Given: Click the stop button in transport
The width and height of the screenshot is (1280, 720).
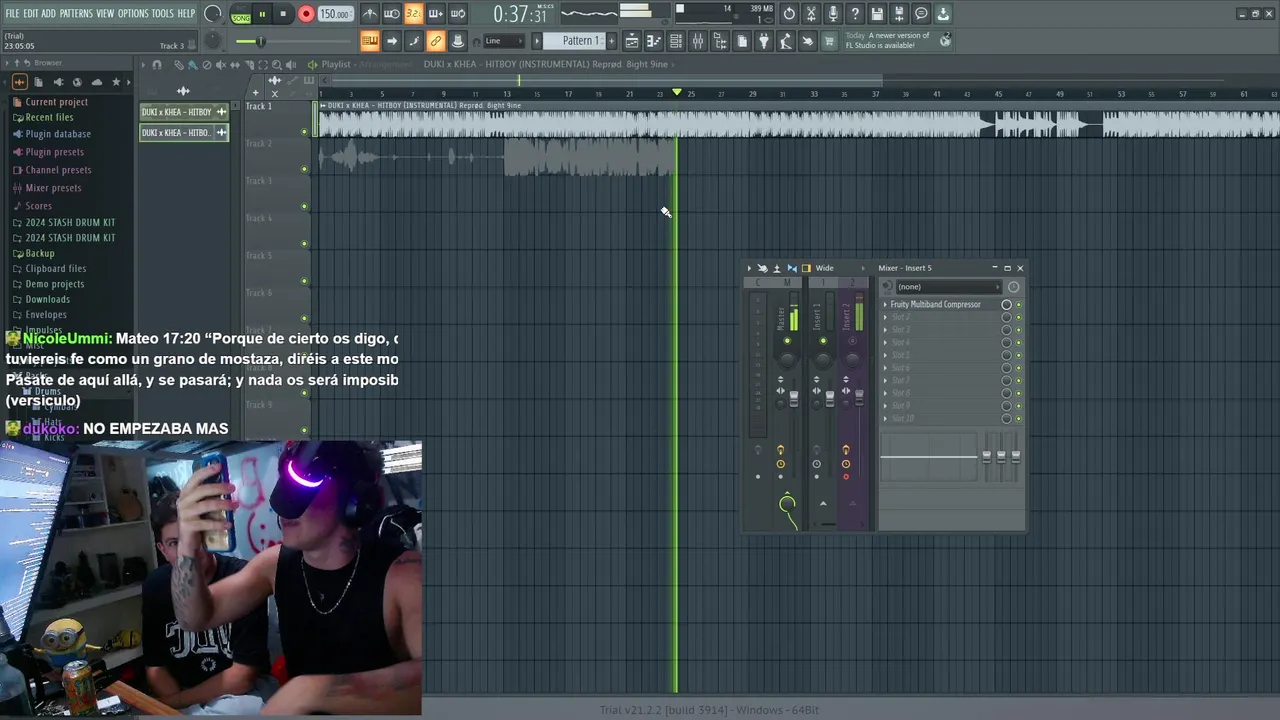Looking at the screenshot, I should tap(283, 14).
